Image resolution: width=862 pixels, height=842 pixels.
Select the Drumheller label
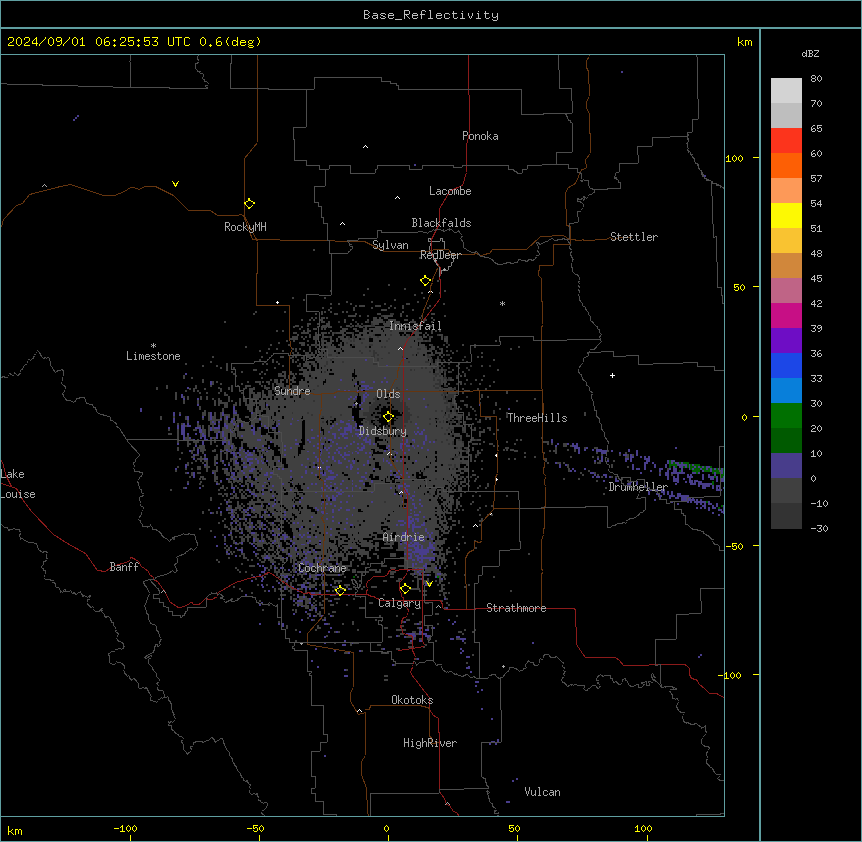click(x=638, y=487)
